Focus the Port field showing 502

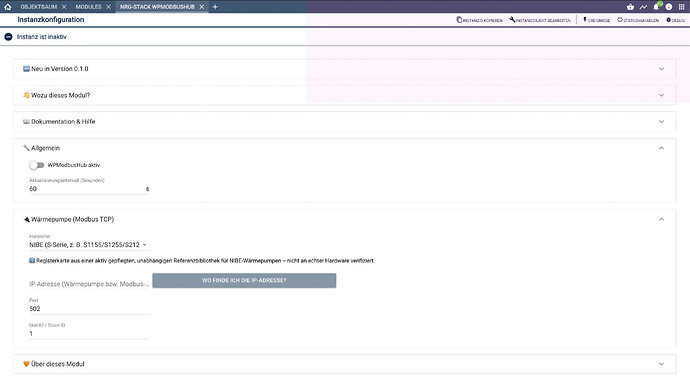coord(88,308)
